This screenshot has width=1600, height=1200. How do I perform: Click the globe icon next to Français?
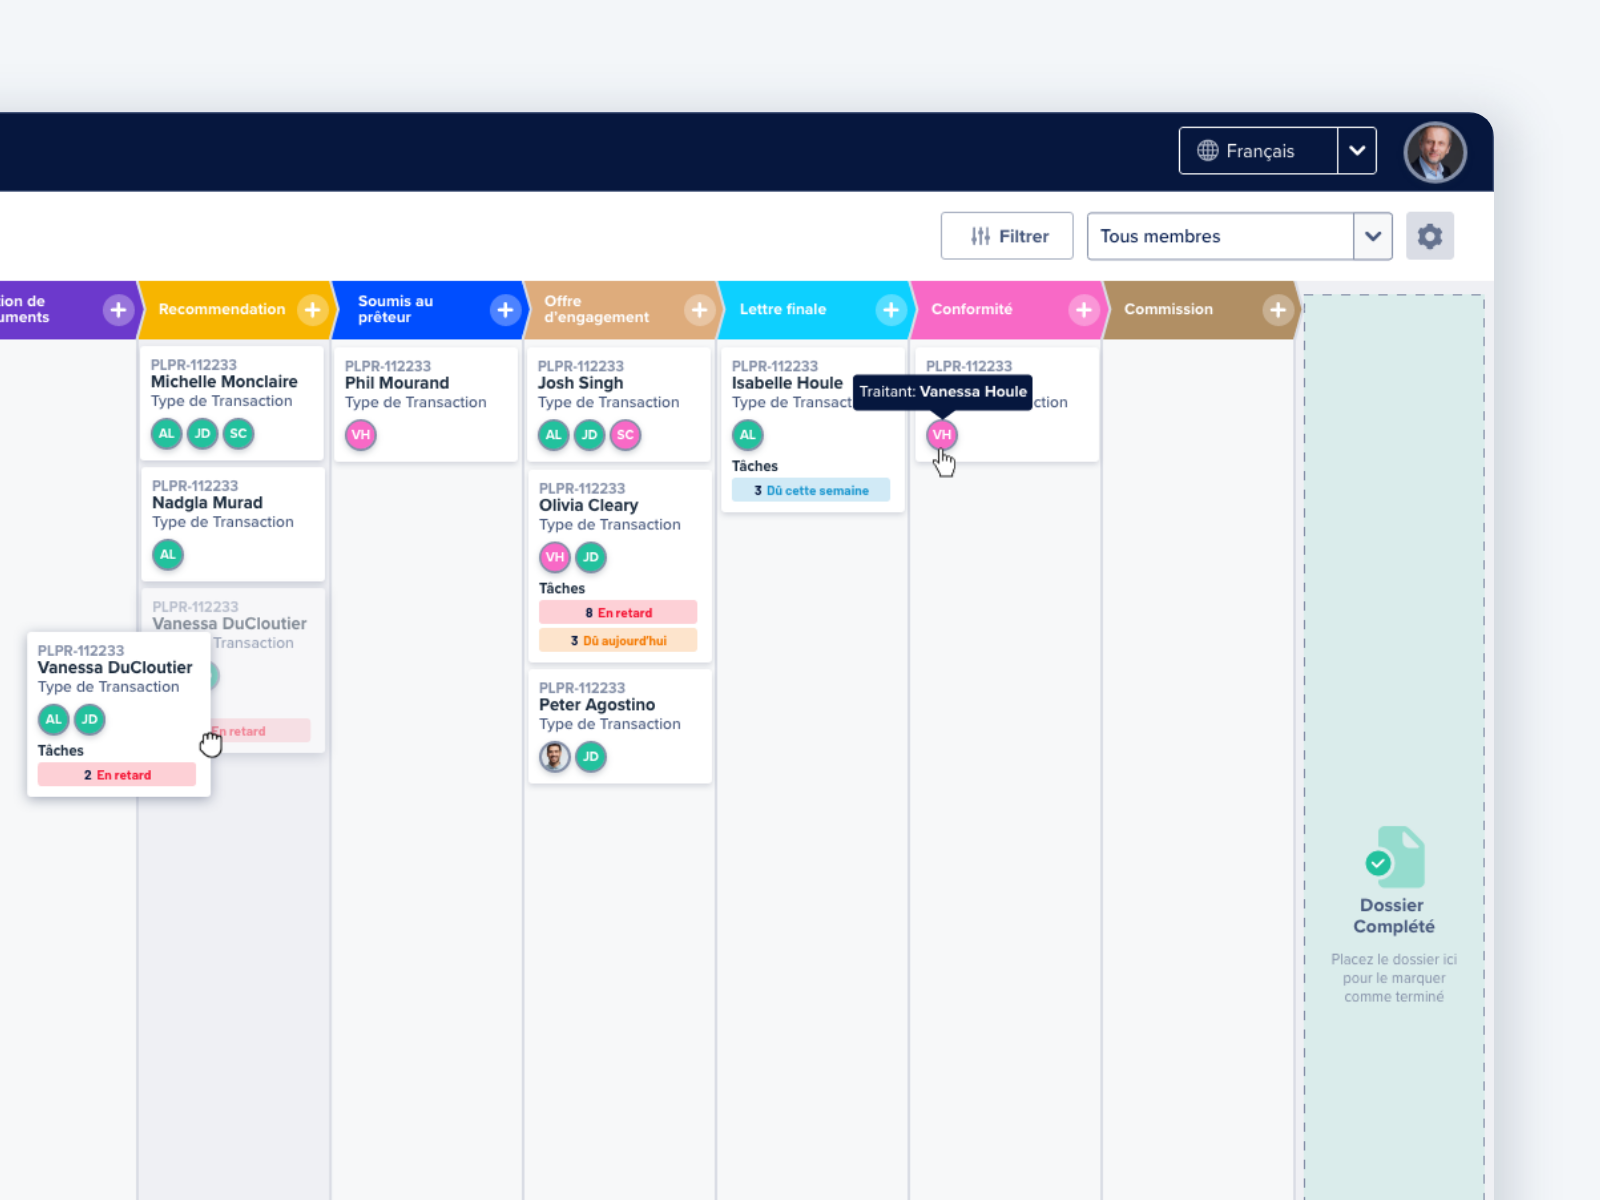[1208, 150]
